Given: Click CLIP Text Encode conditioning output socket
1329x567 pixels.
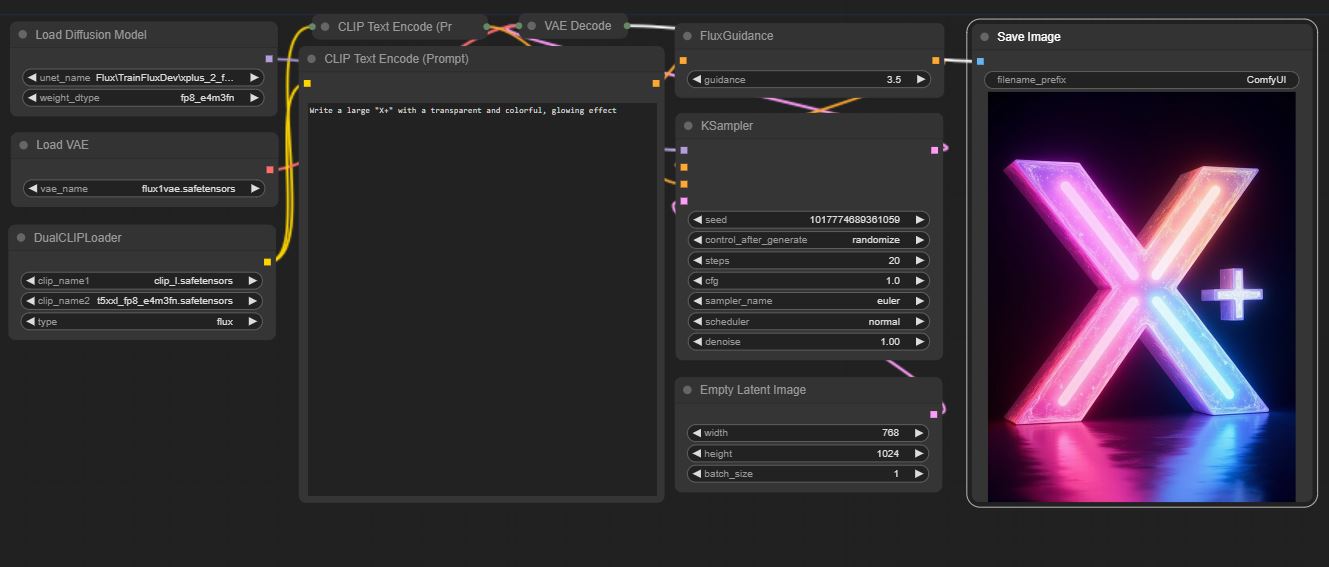Looking at the screenshot, I should (x=656, y=84).
